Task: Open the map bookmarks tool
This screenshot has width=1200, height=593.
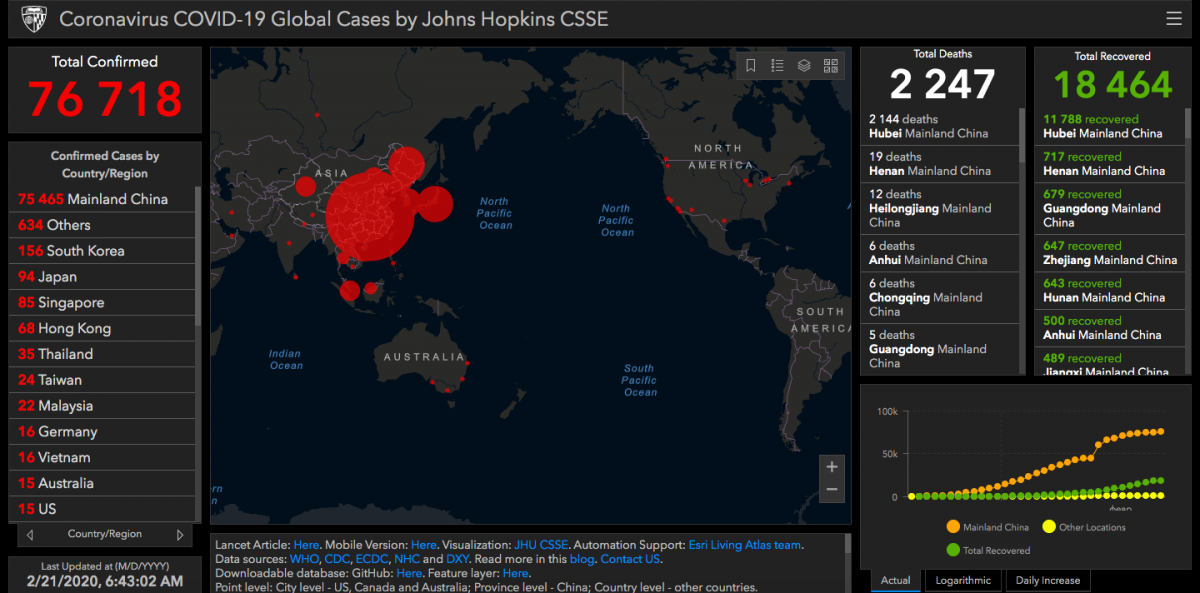Action: point(752,66)
